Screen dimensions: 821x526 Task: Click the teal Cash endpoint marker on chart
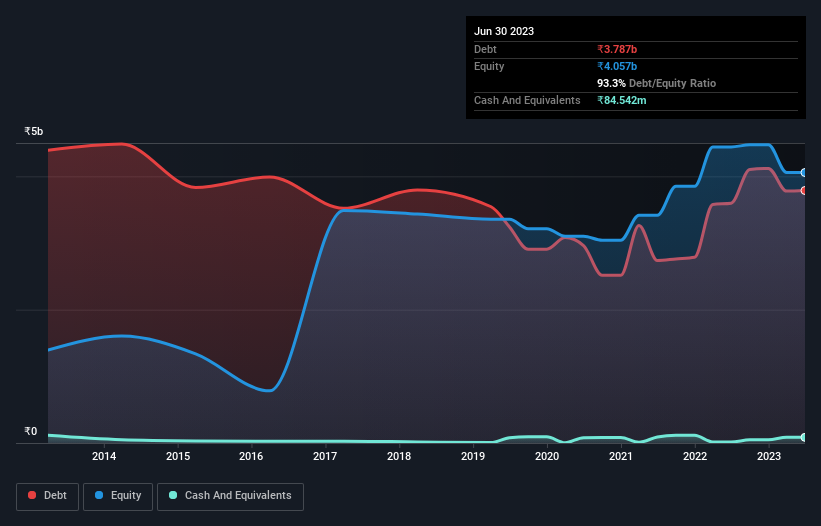tap(804, 437)
